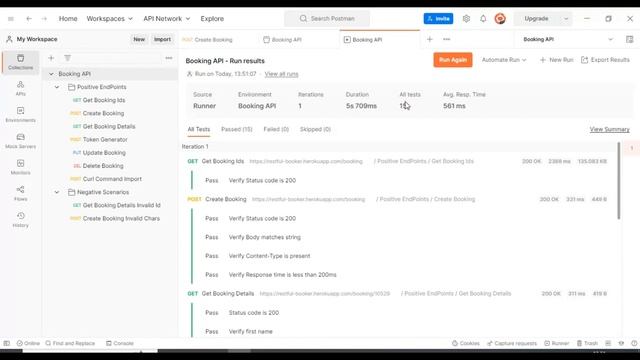Open the Help icon in the status bar
This screenshot has height=360, width=640.
pos(634,343)
